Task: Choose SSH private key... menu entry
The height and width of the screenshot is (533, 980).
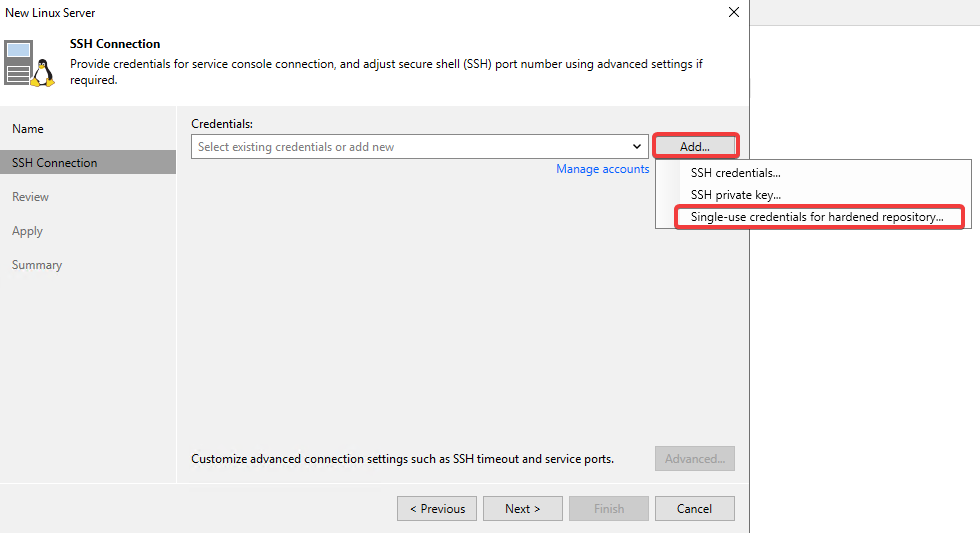Action: (735, 195)
